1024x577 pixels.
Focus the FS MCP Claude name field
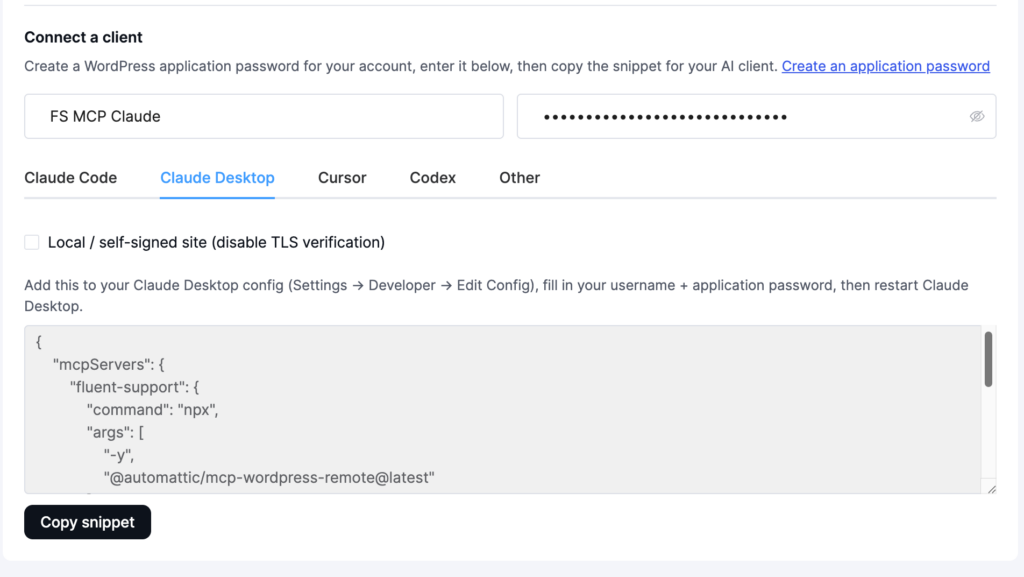(x=264, y=116)
